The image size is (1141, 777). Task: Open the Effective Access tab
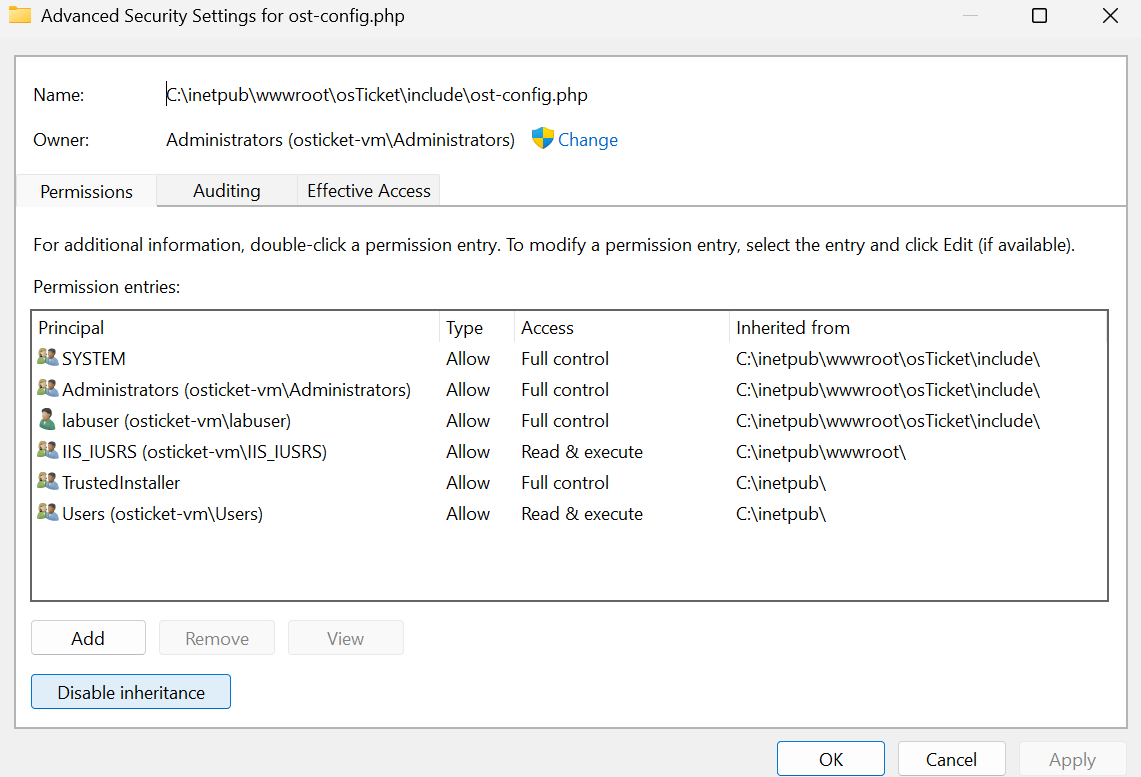[x=368, y=191]
